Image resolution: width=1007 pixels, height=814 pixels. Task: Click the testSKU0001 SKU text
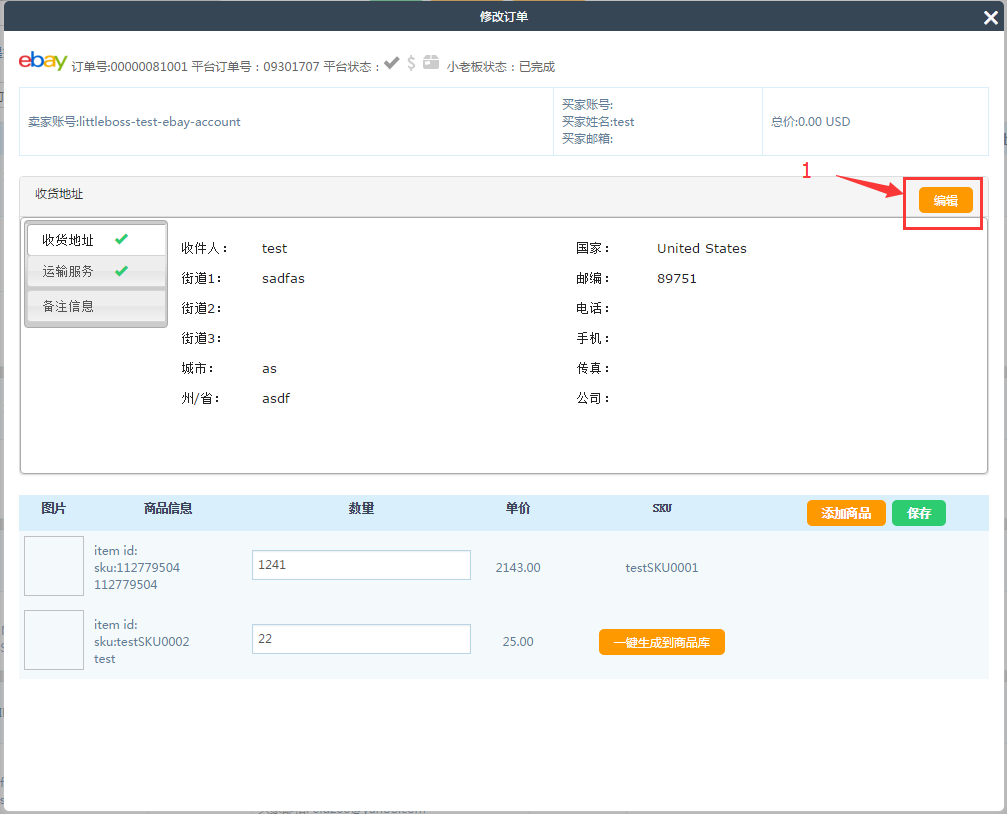[x=661, y=568]
